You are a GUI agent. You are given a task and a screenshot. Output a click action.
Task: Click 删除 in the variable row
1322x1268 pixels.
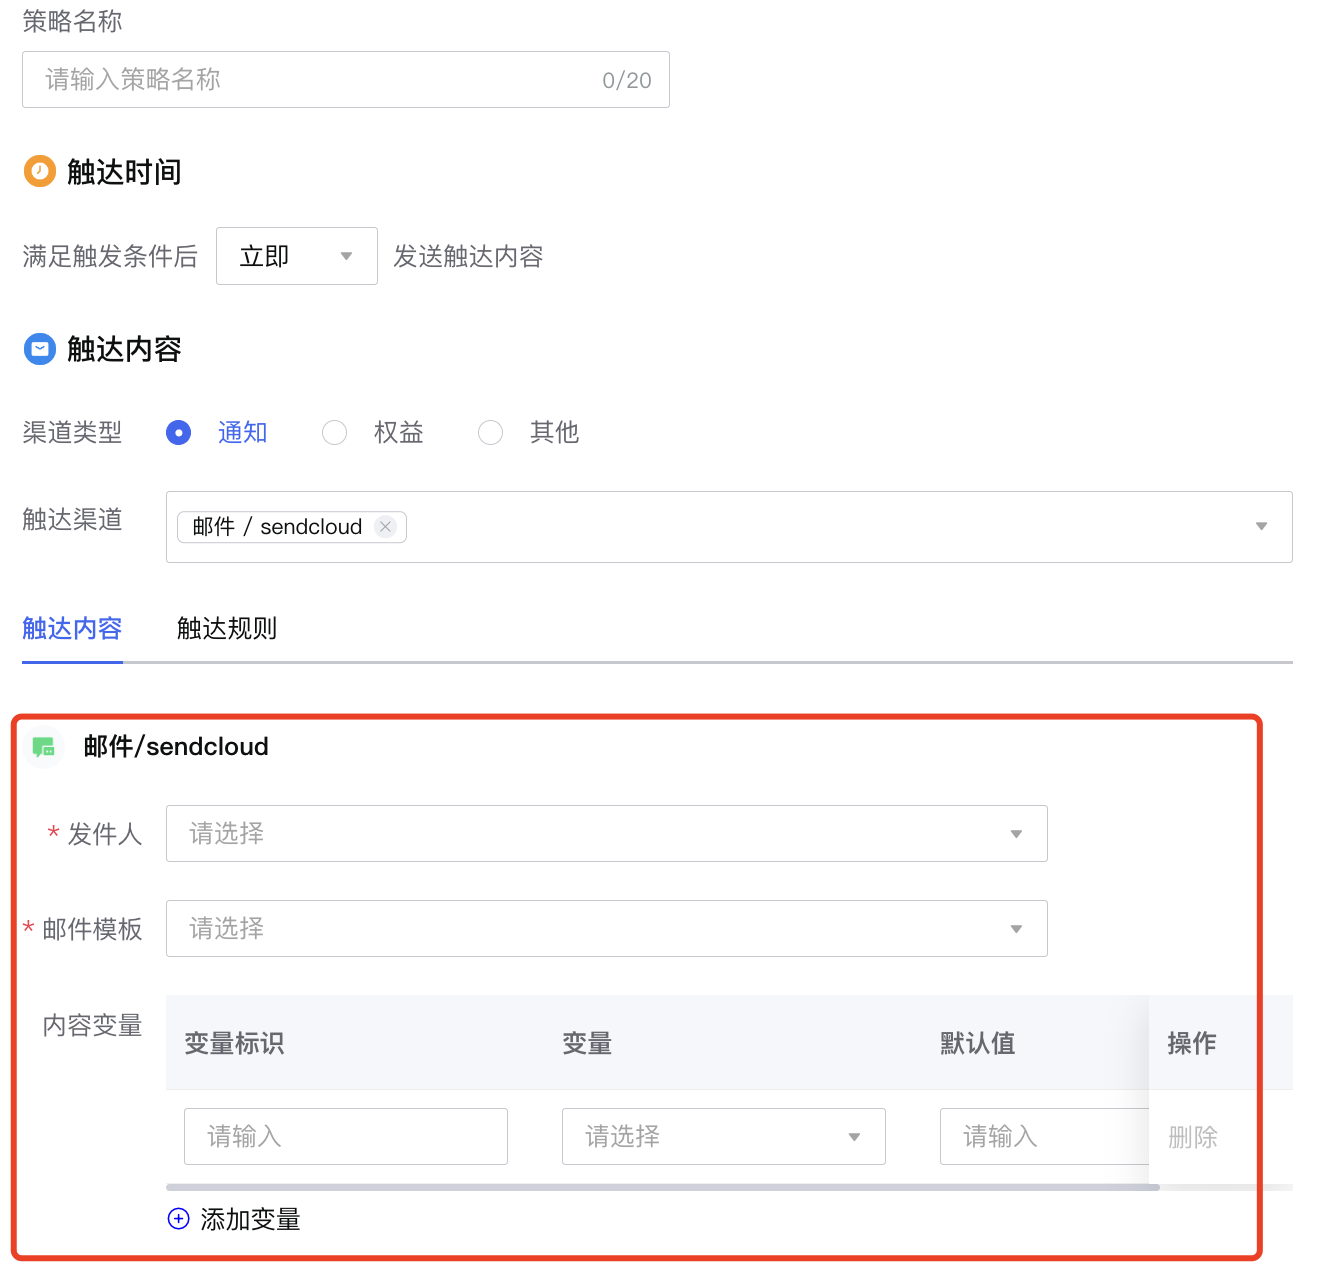tap(1193, 1137)
